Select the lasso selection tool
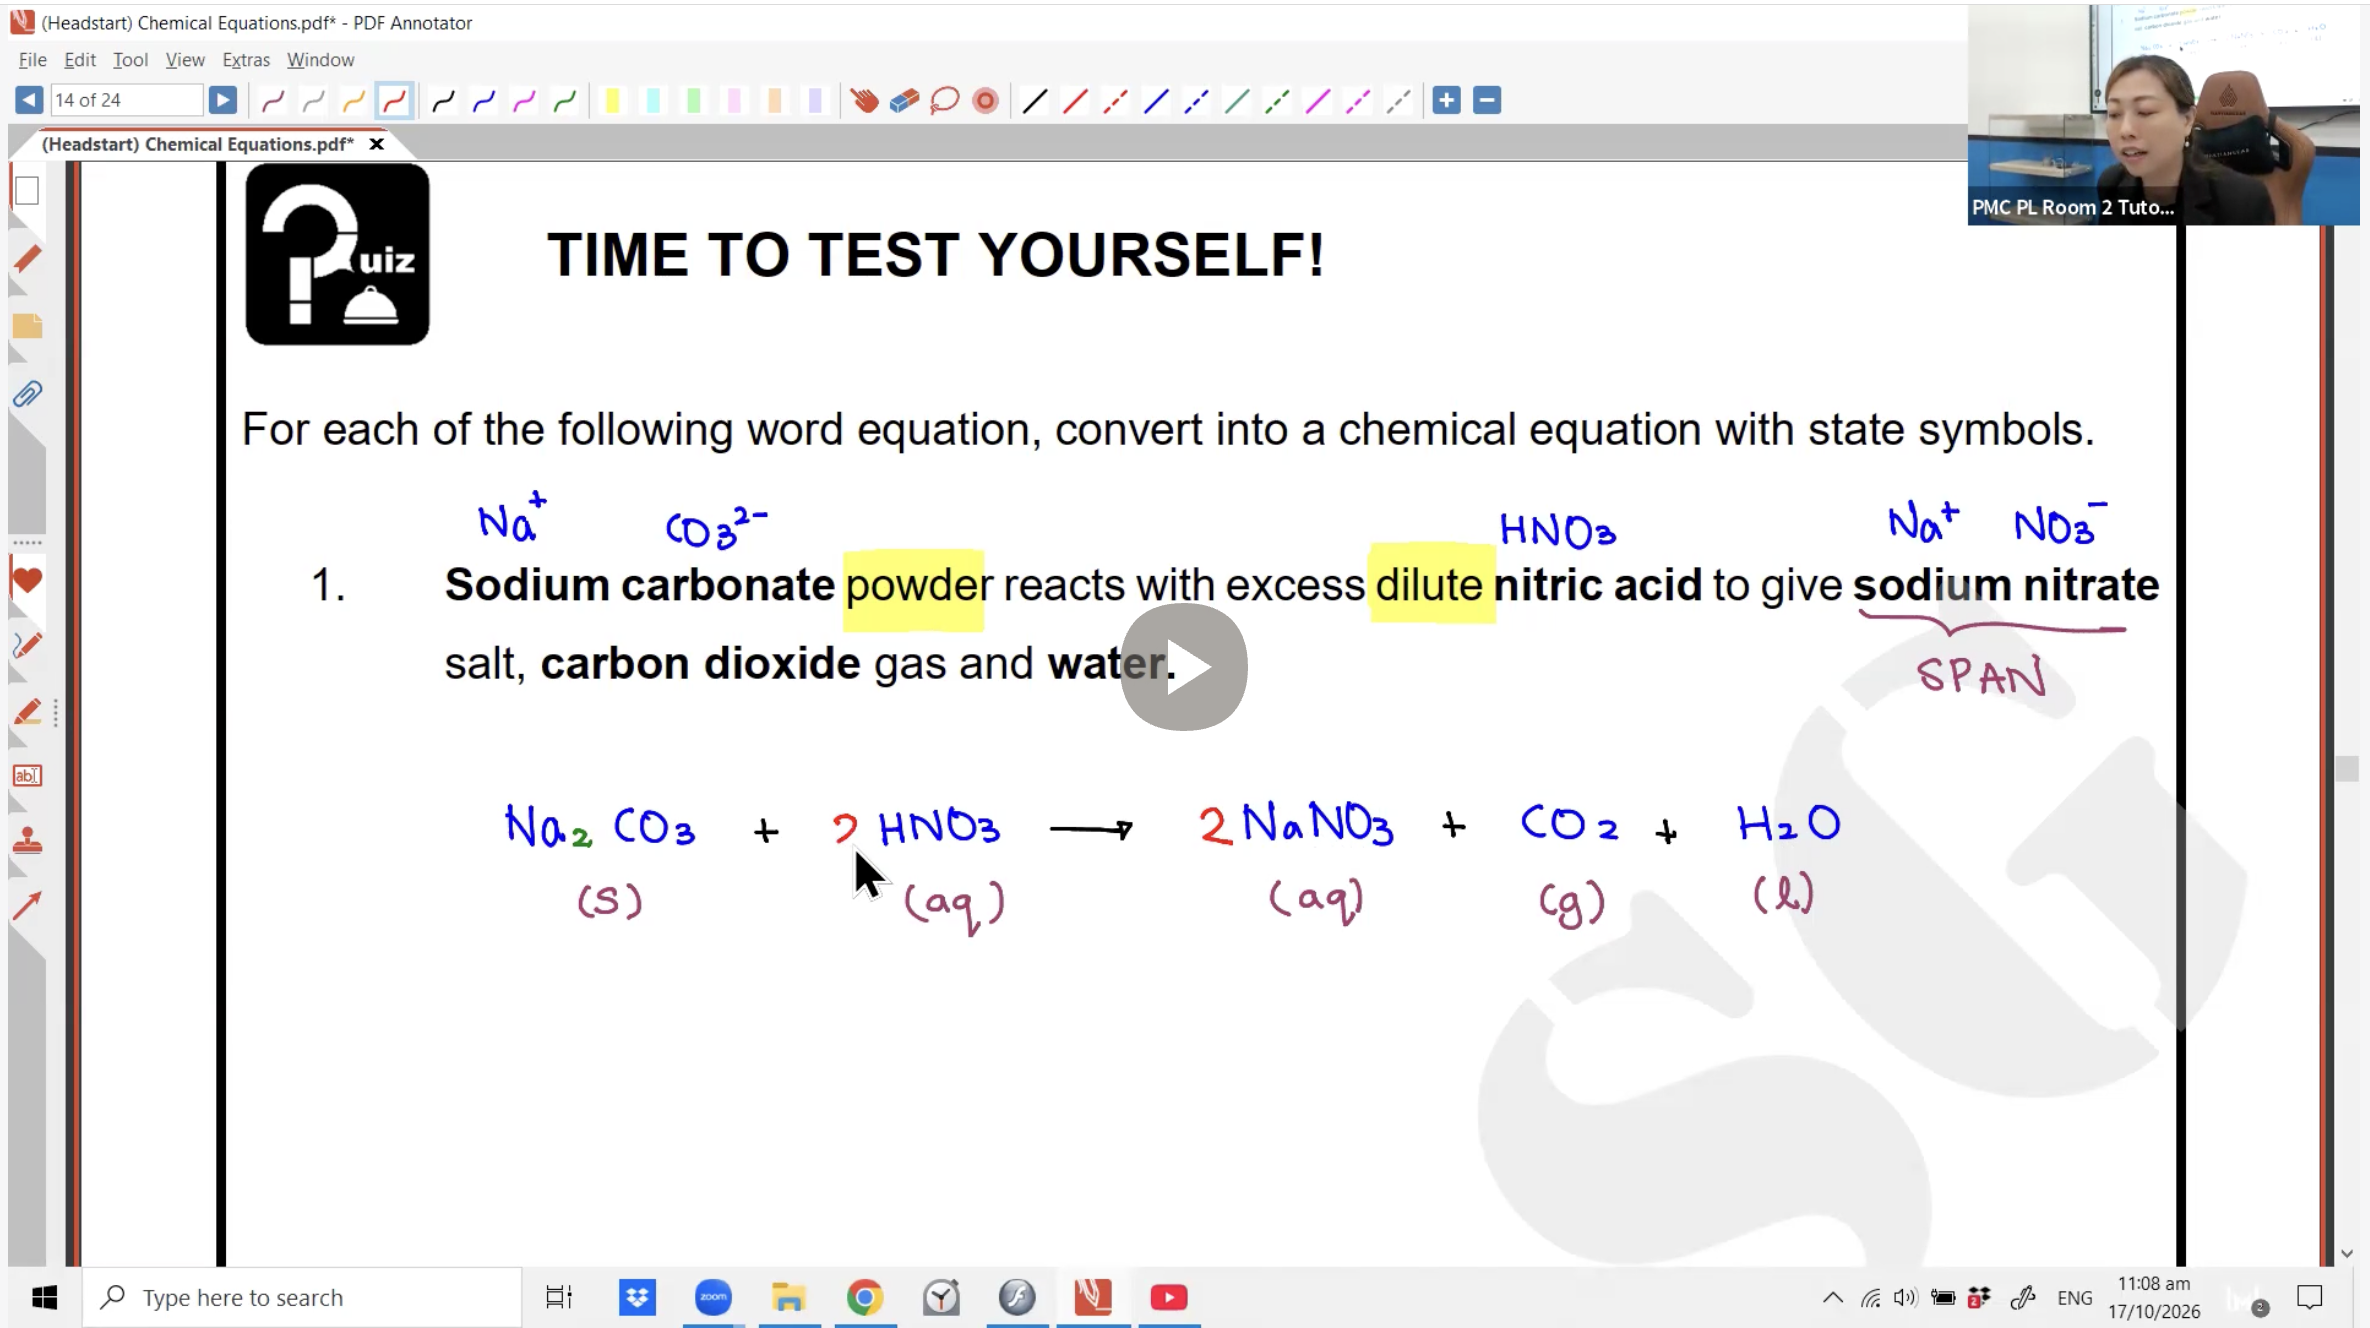Viewport: 2370px width, 1328px height. [944, 100]
